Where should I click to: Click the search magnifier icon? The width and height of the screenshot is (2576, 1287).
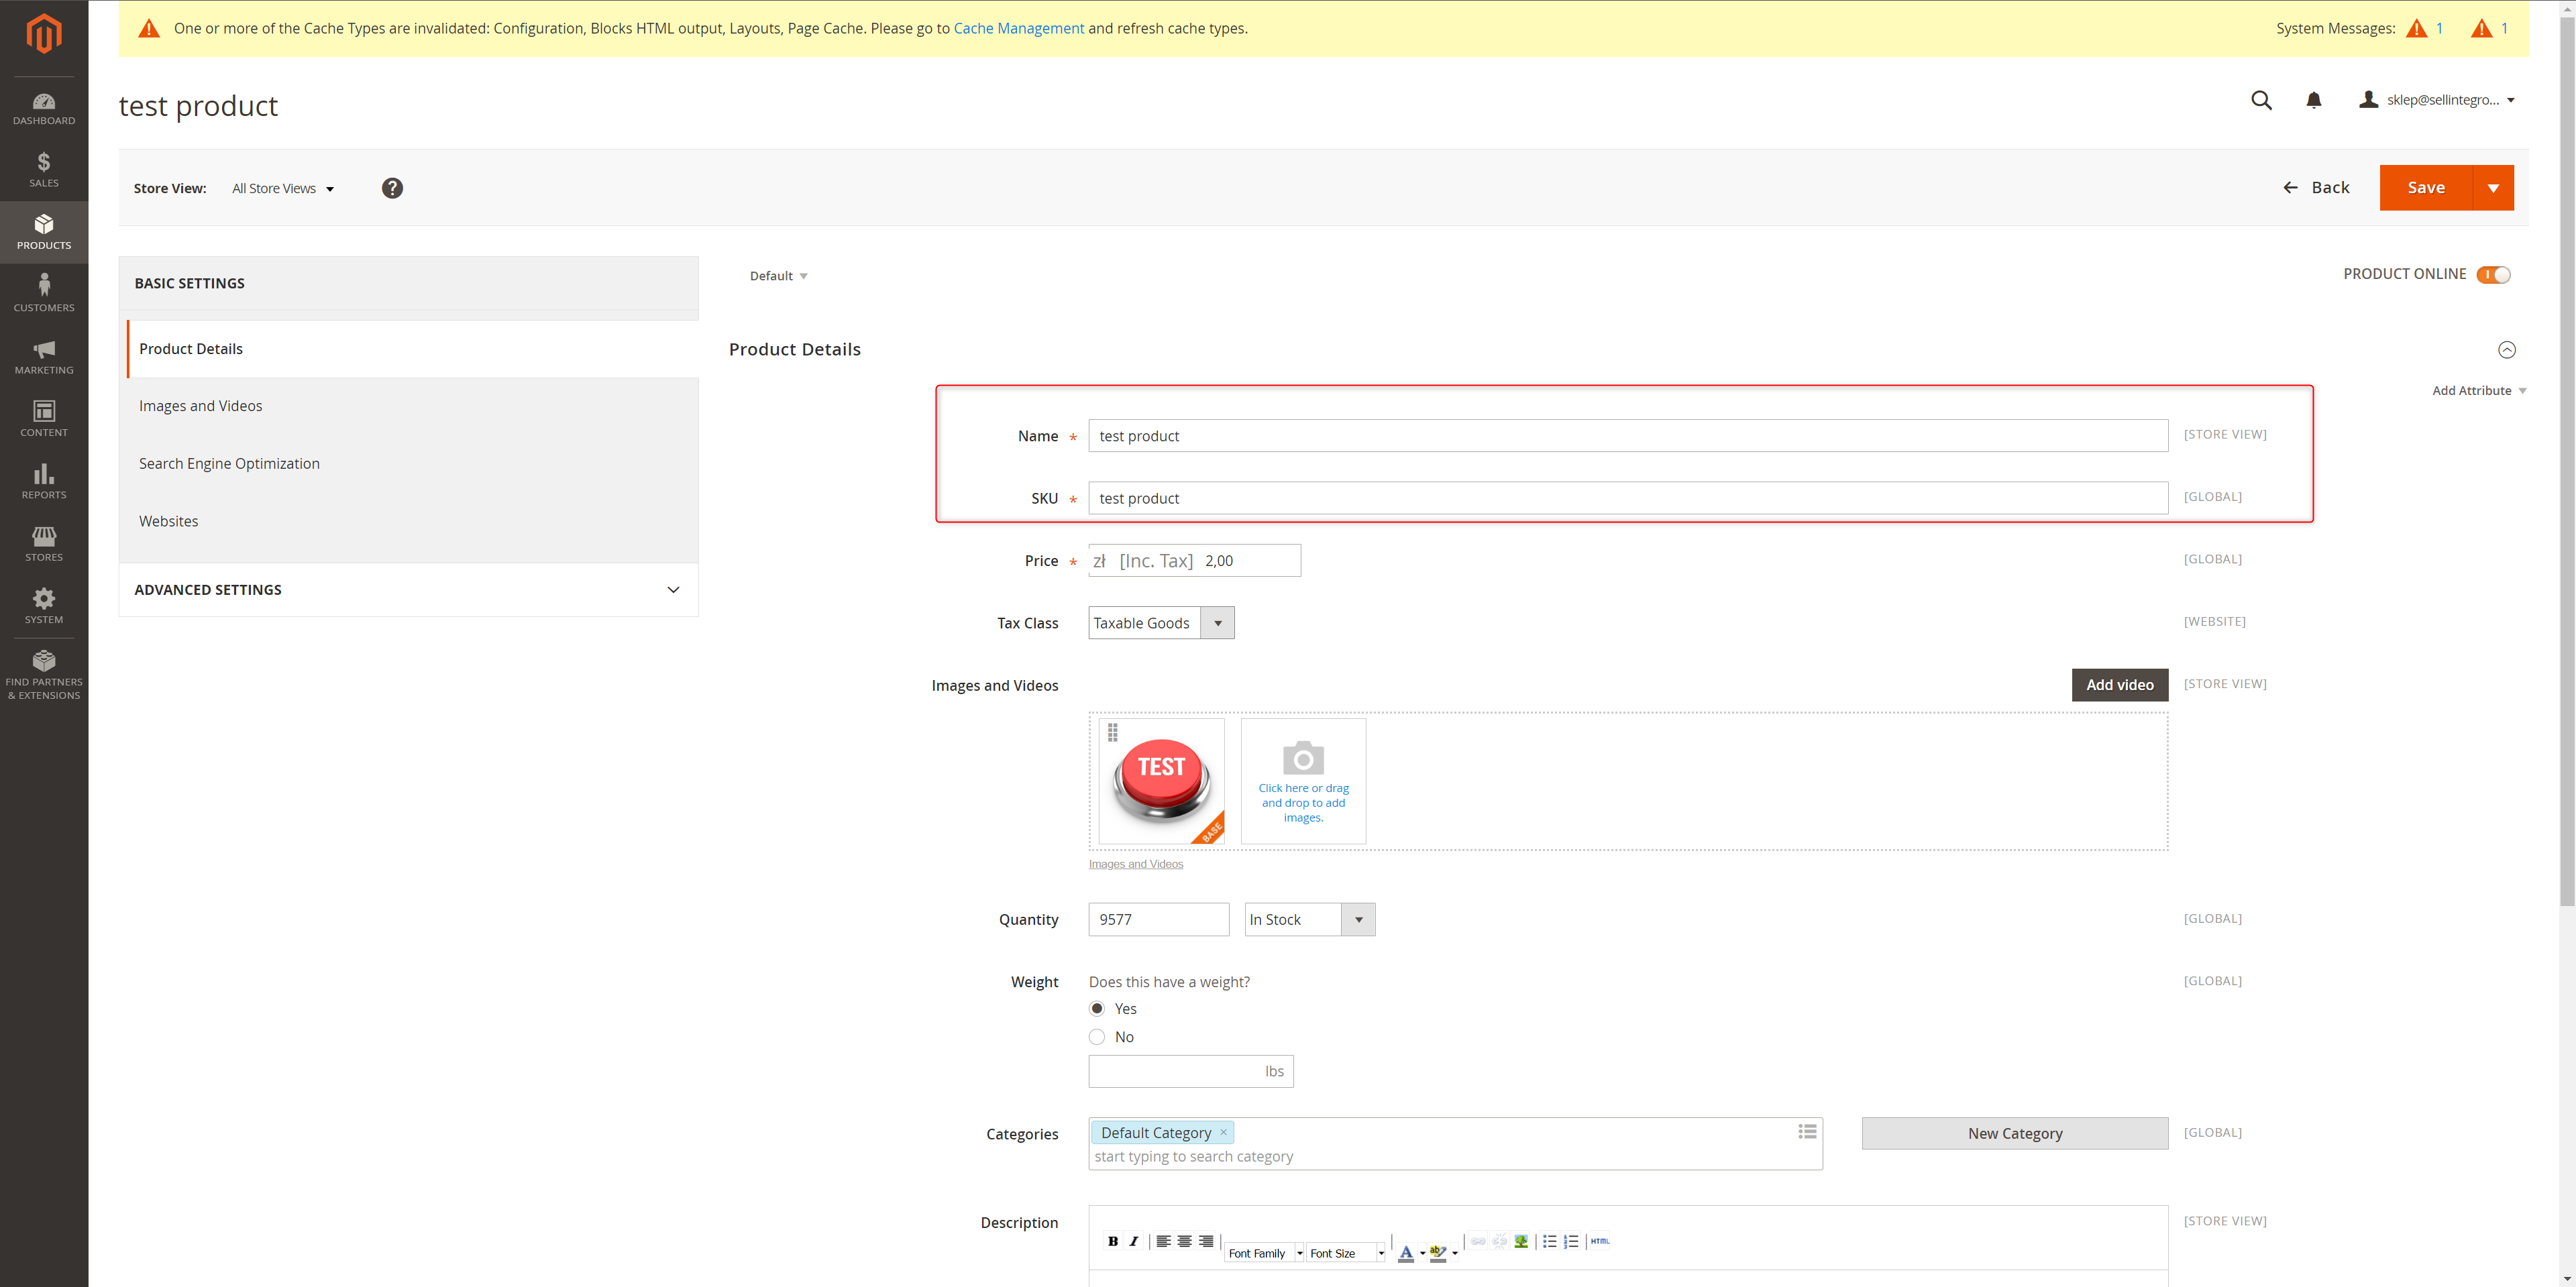click(x=2261, y=100)
